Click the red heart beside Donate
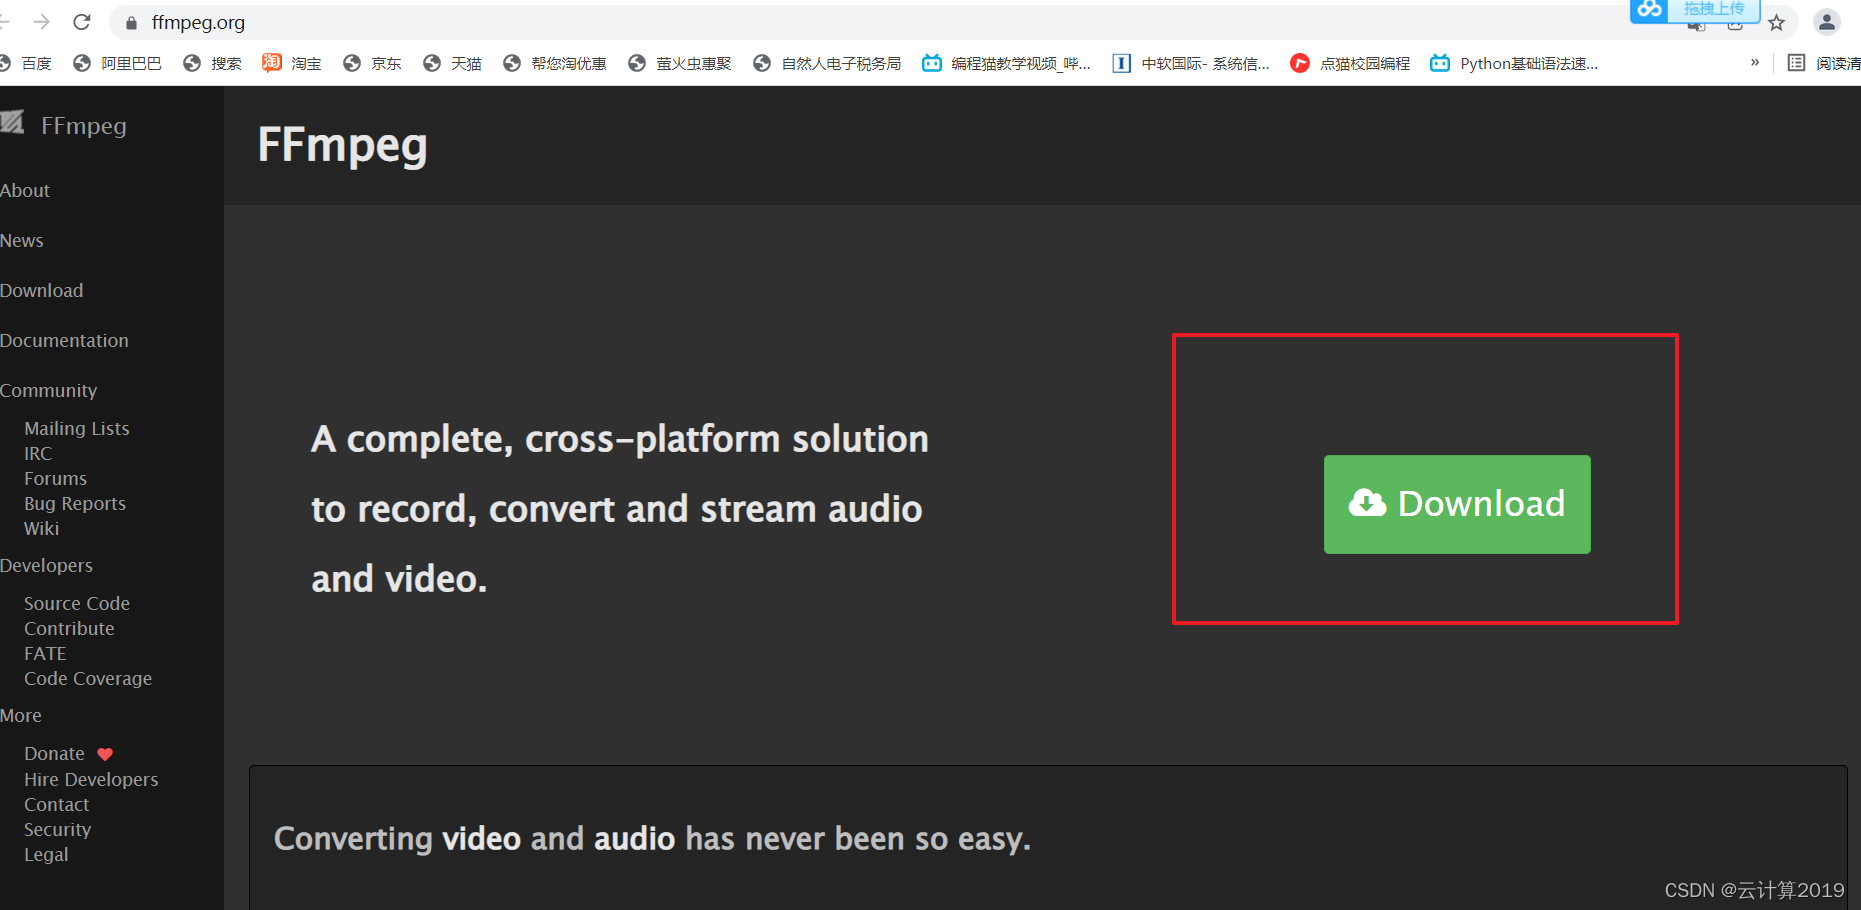The height and width of the screenshot is (910, 1861). 105,754
